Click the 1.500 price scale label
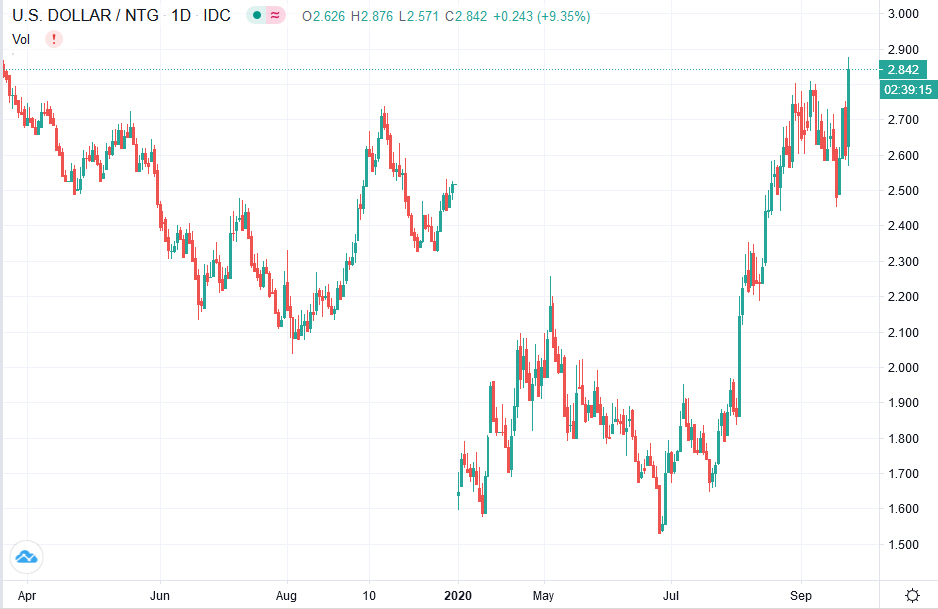The width and height of the screenshot is (938, 609). coord(903,545)
